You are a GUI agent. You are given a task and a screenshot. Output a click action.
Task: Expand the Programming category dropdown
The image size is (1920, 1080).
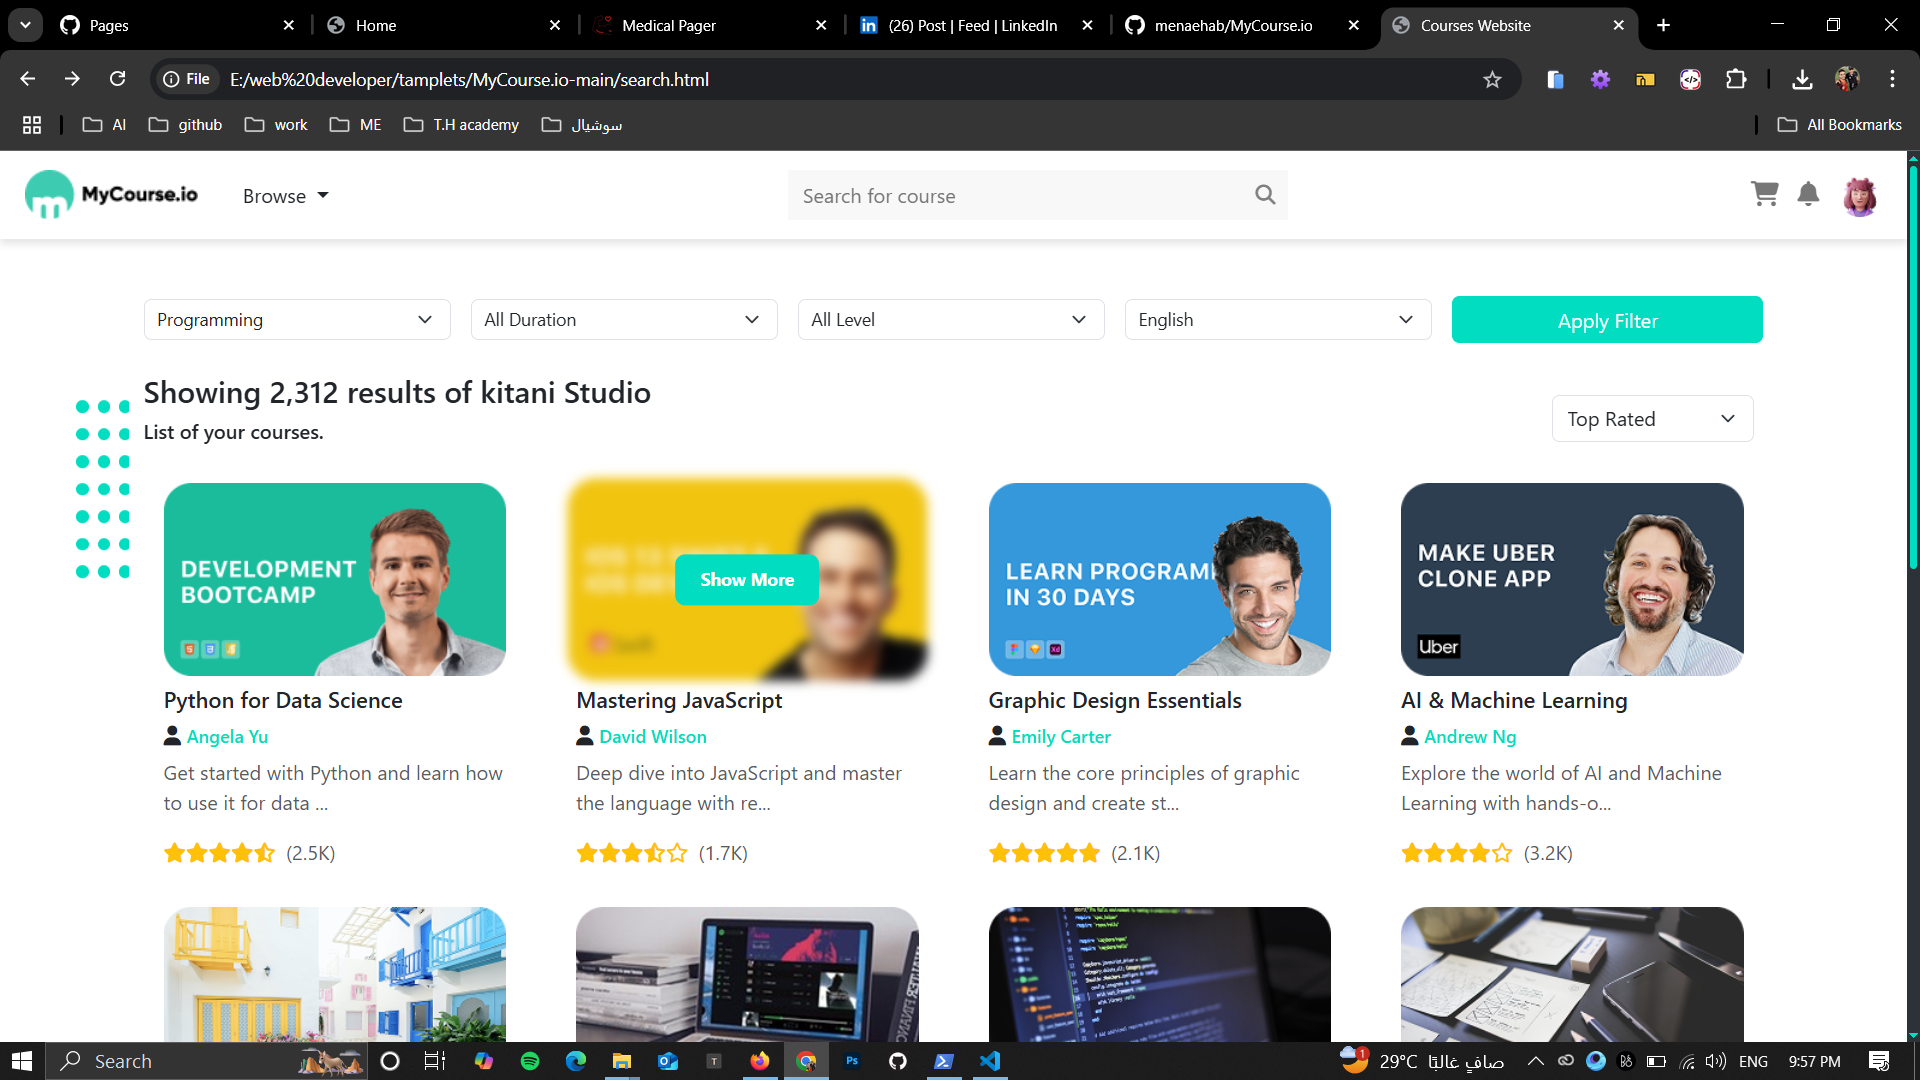[296, 320]
